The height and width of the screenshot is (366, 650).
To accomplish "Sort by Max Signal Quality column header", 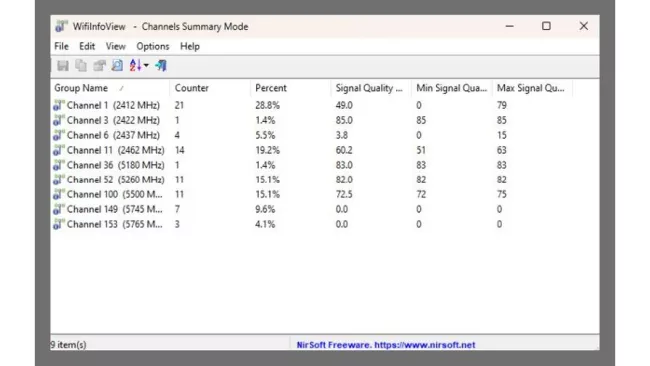I will (532, 88).
